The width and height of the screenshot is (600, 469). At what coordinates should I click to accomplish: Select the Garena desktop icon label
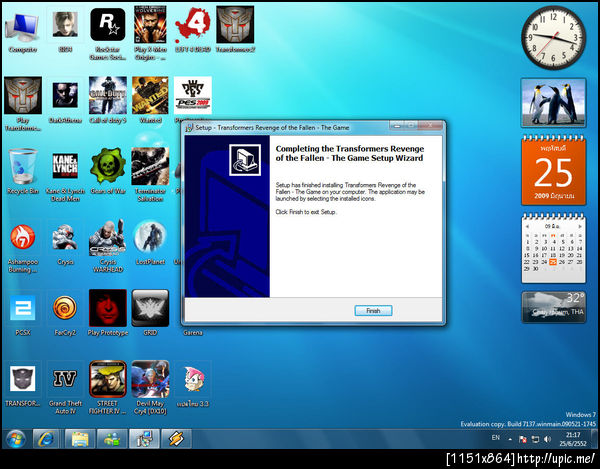coord(192,333)
